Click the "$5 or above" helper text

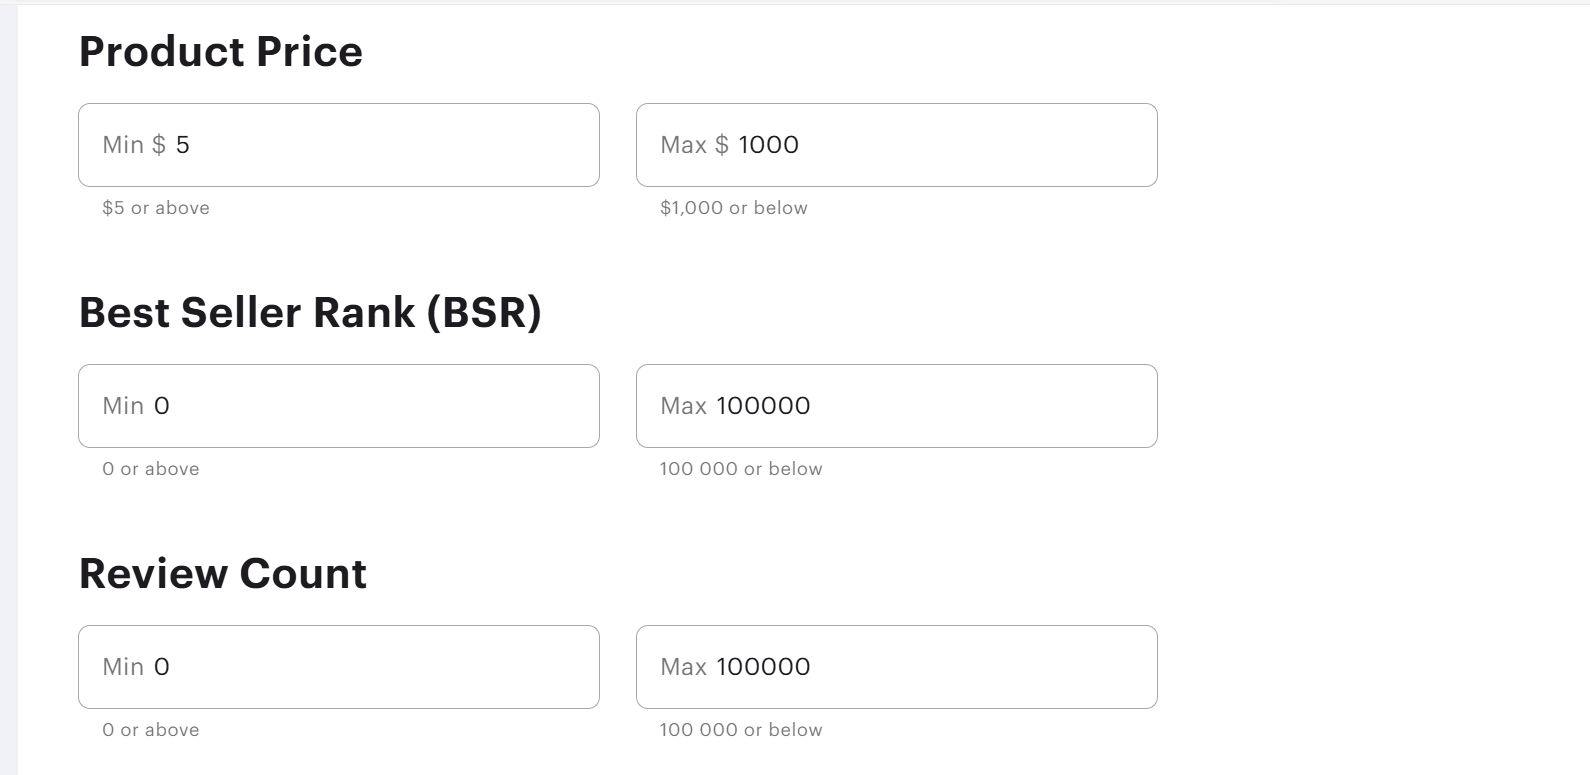(156, 208)
